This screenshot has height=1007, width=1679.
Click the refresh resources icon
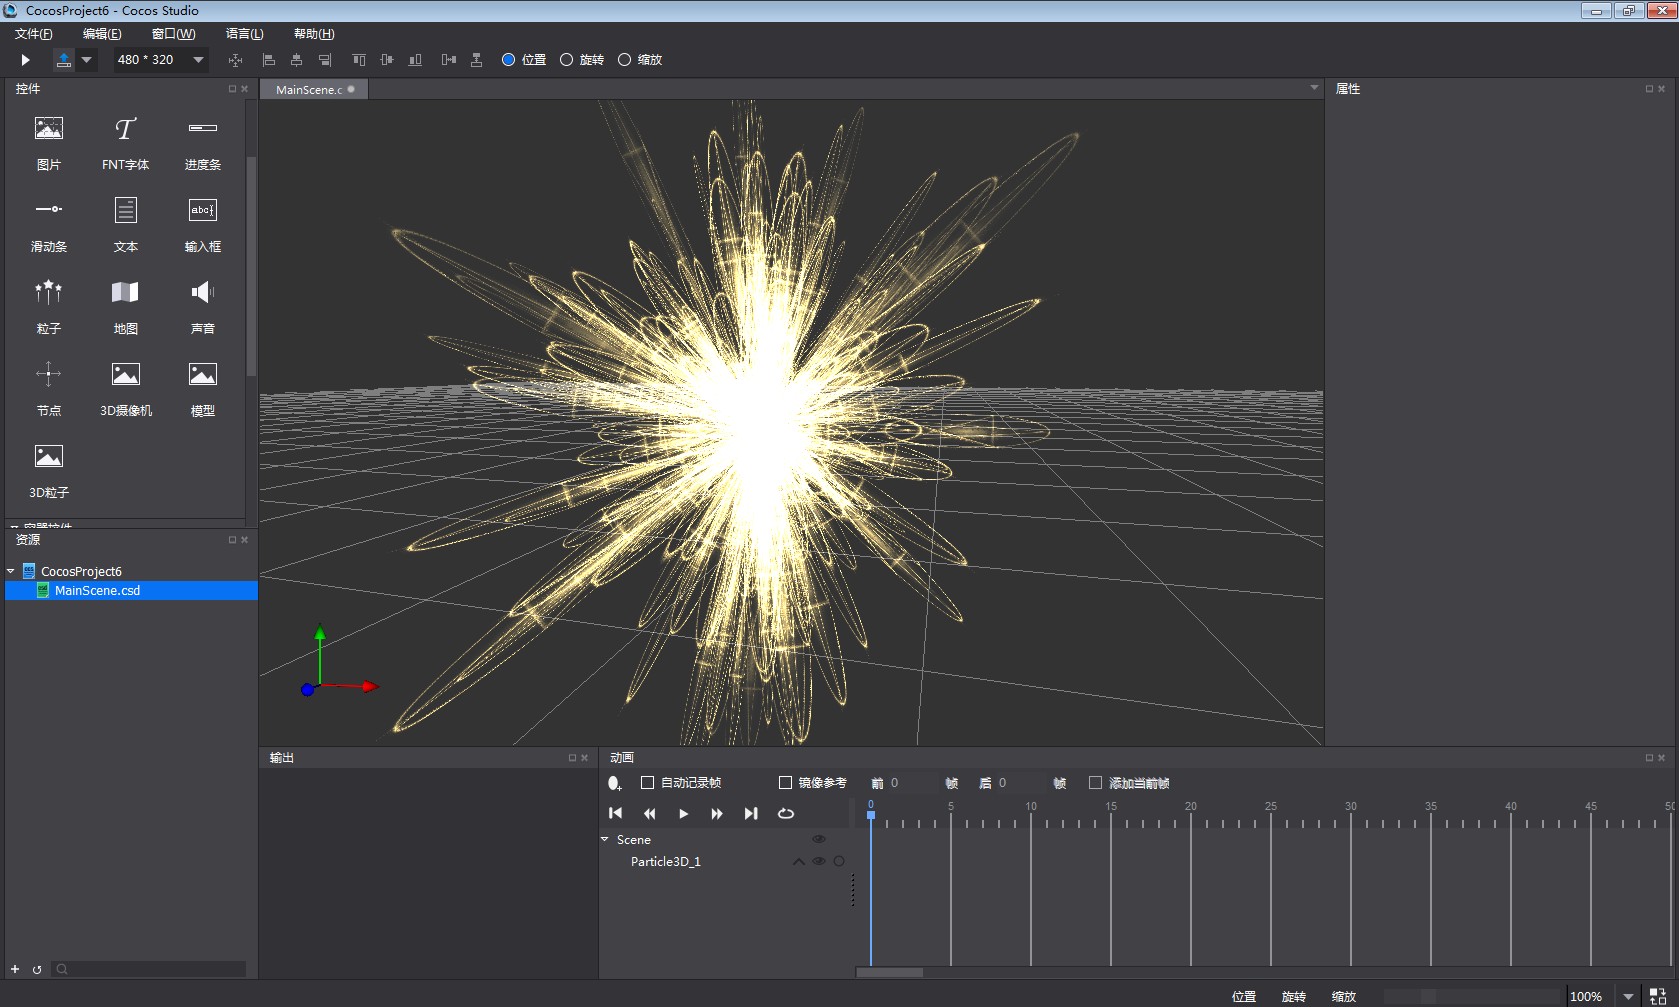point(37,969)
